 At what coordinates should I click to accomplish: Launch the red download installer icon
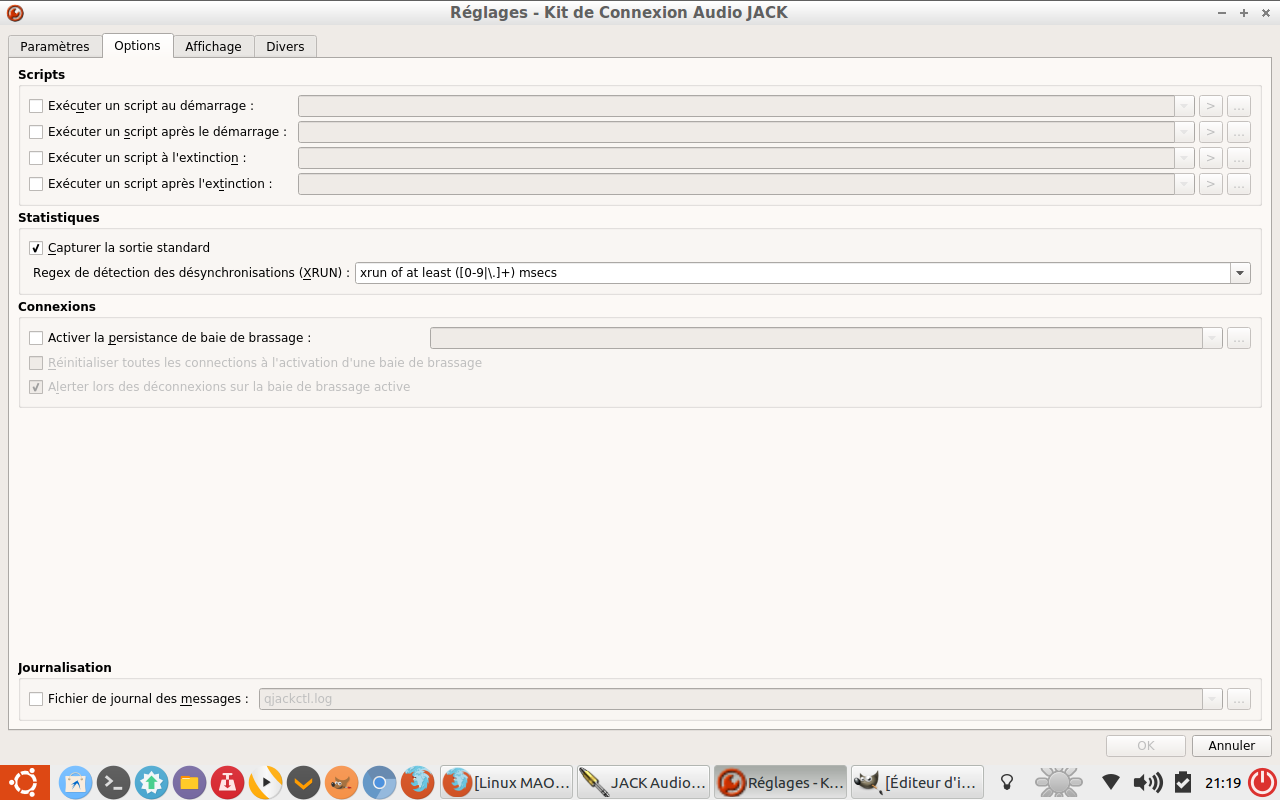[228, 782]
